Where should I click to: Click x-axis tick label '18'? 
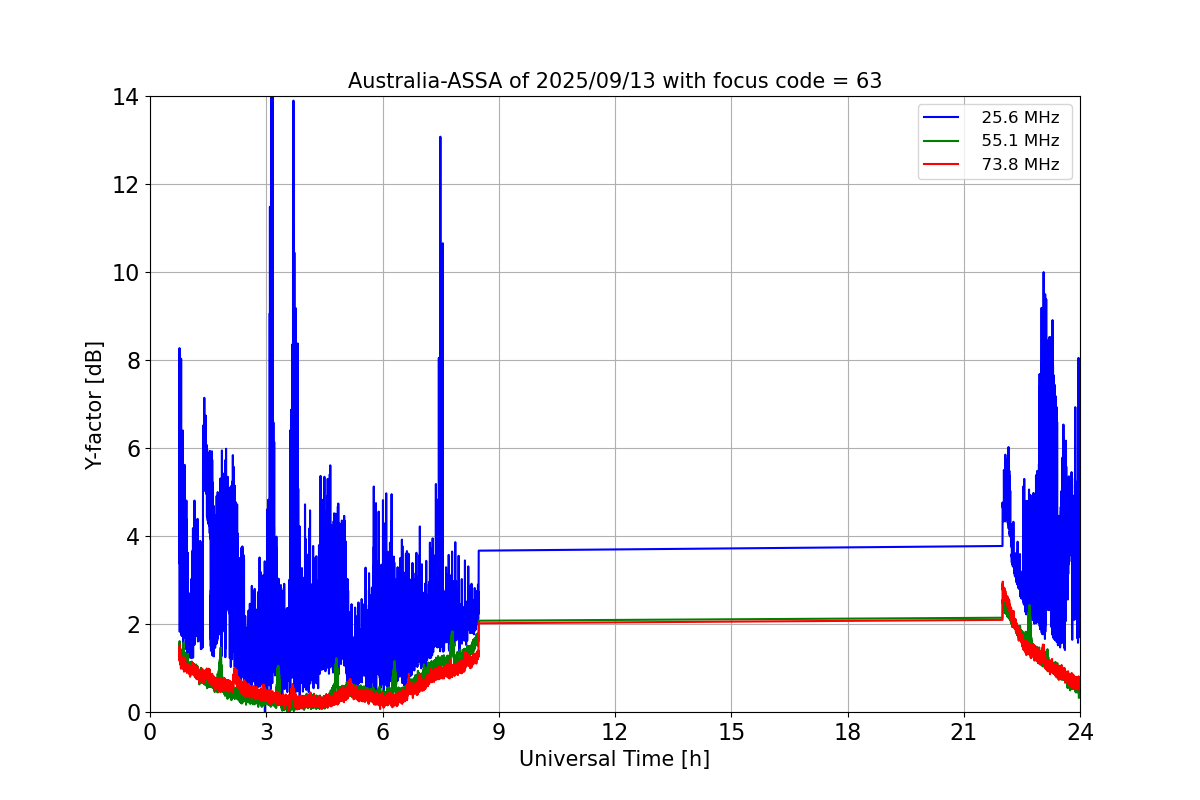pyautogui.click(x=848, y=731)
